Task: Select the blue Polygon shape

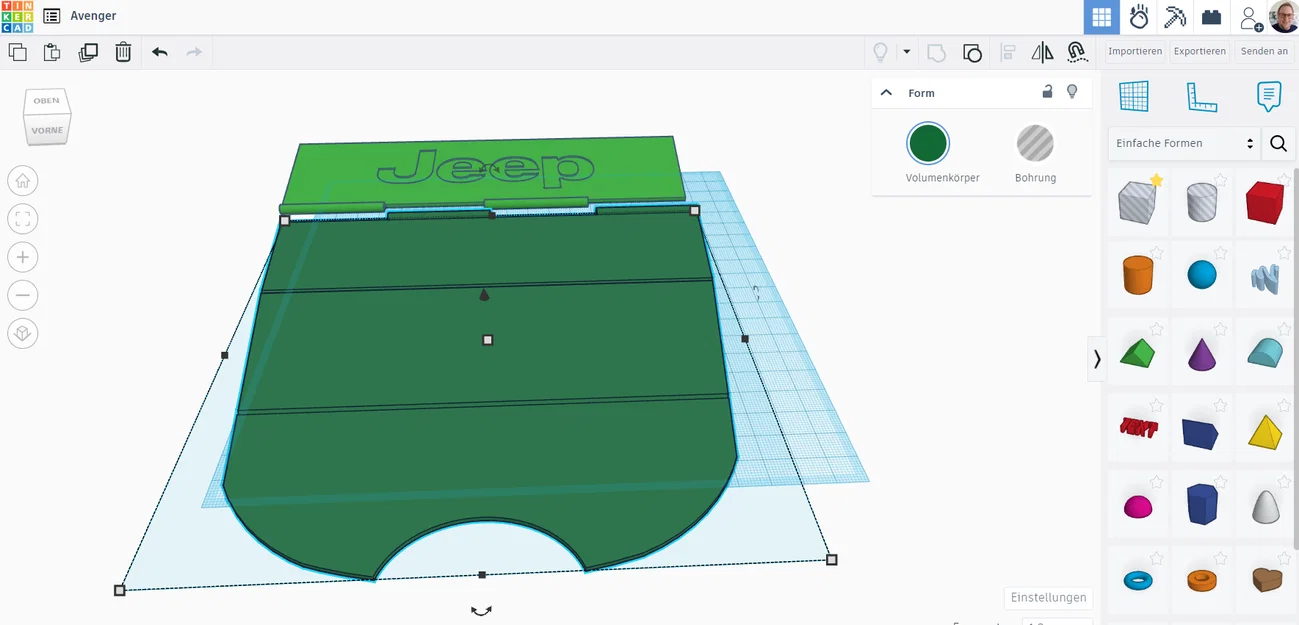Action: click(x=1201, y=504)
